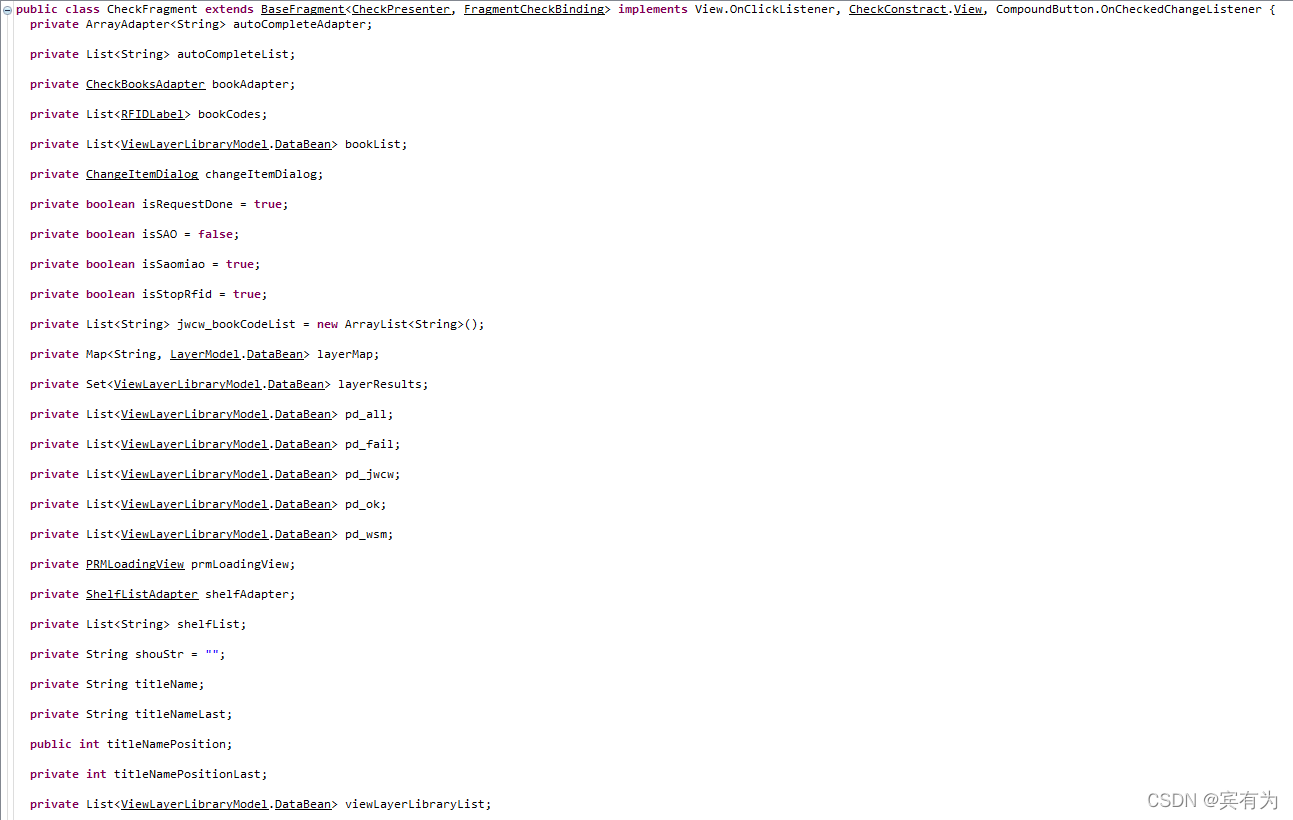1293x820 pixels.
Task: Open ViewLayerLibraryModel link on pd_jwcw line
Action: click(194, 474)
